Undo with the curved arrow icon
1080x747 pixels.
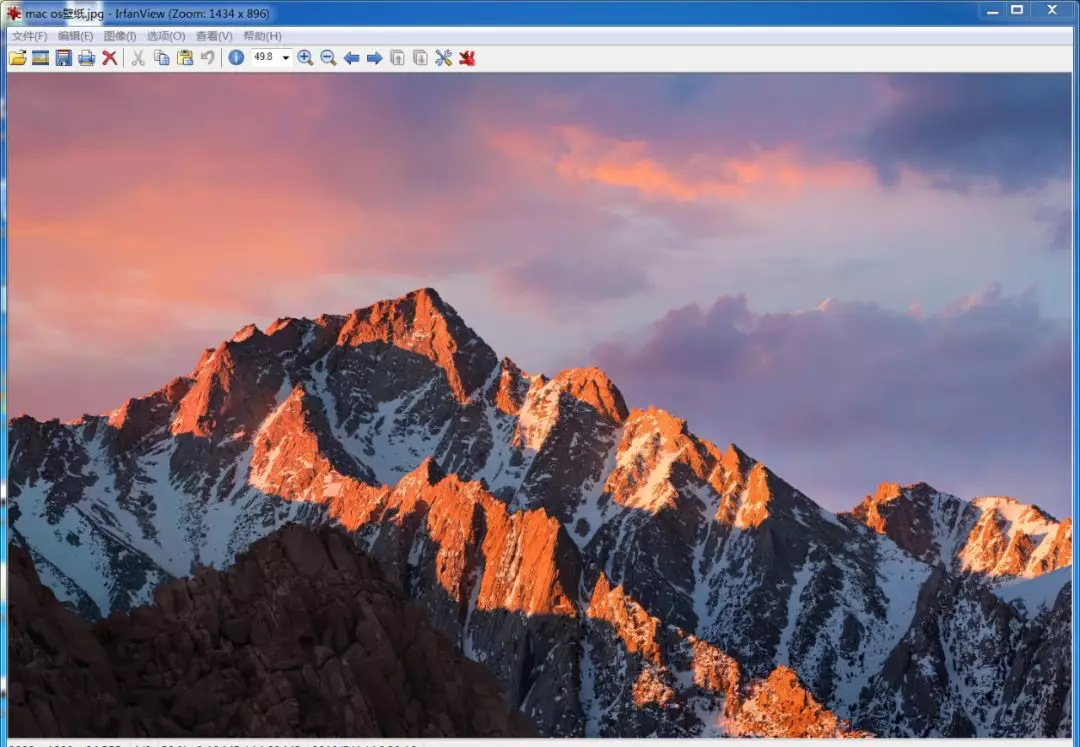pos(207,58)
